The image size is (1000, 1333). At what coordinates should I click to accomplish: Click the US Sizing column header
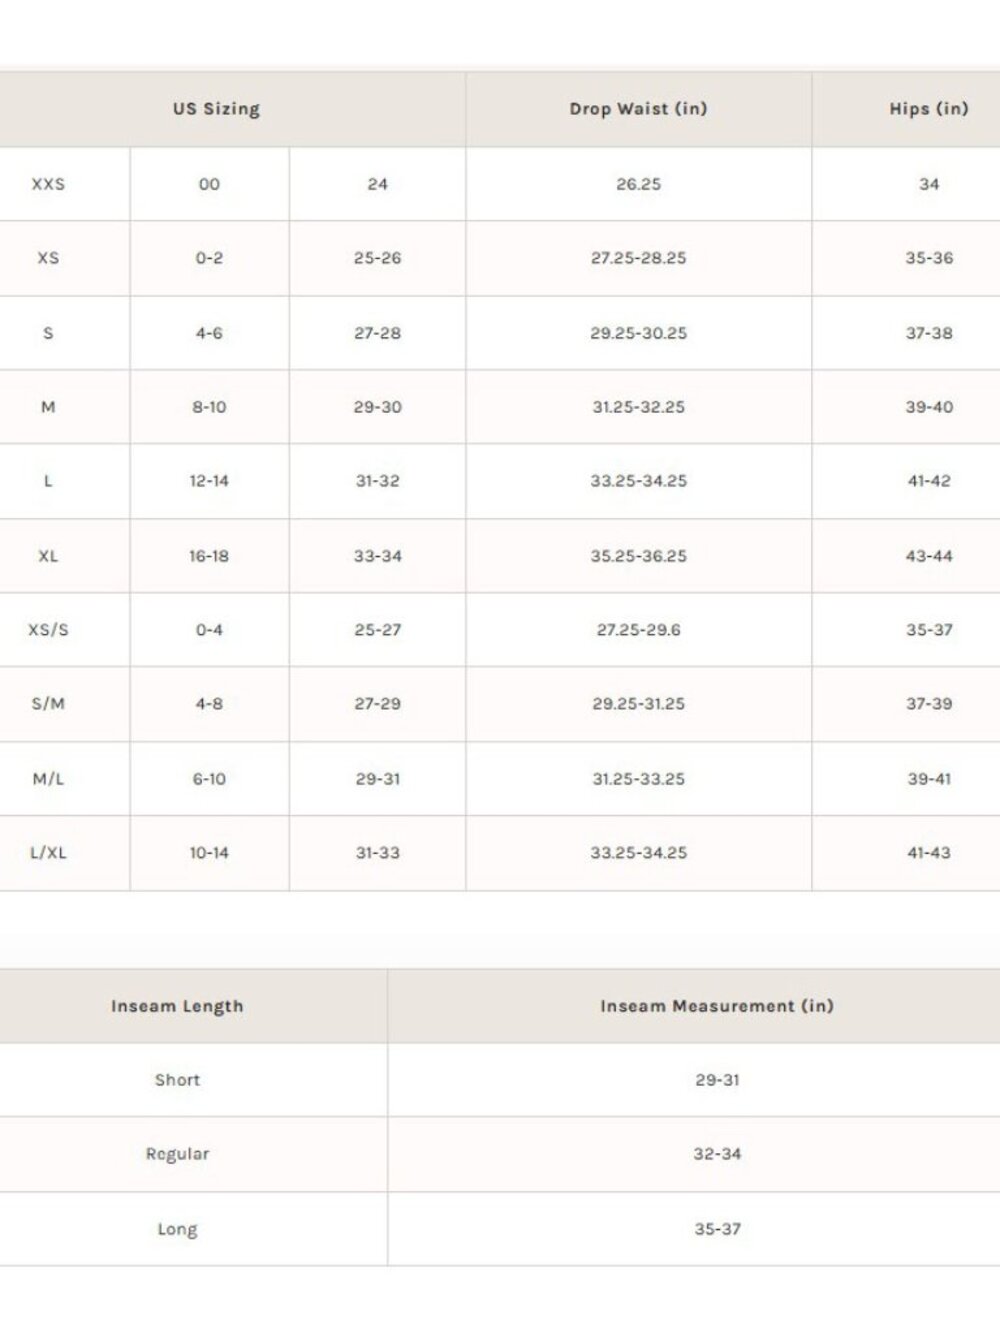(x=216, y=109)
